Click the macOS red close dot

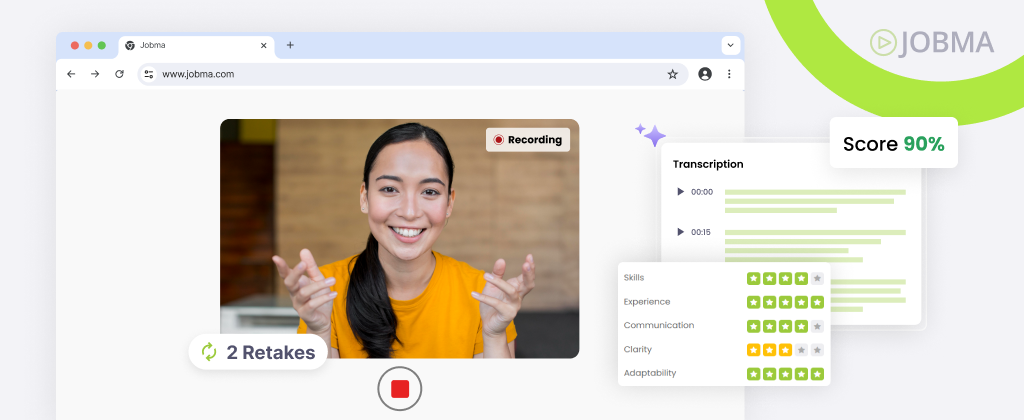click(74, 46)
